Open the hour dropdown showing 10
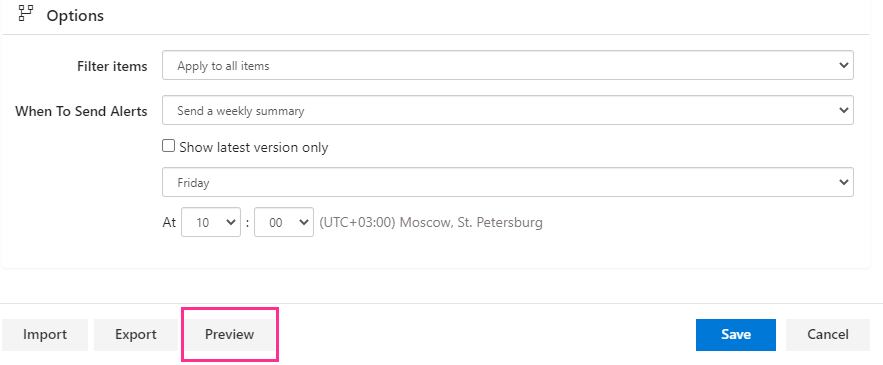 211,222
